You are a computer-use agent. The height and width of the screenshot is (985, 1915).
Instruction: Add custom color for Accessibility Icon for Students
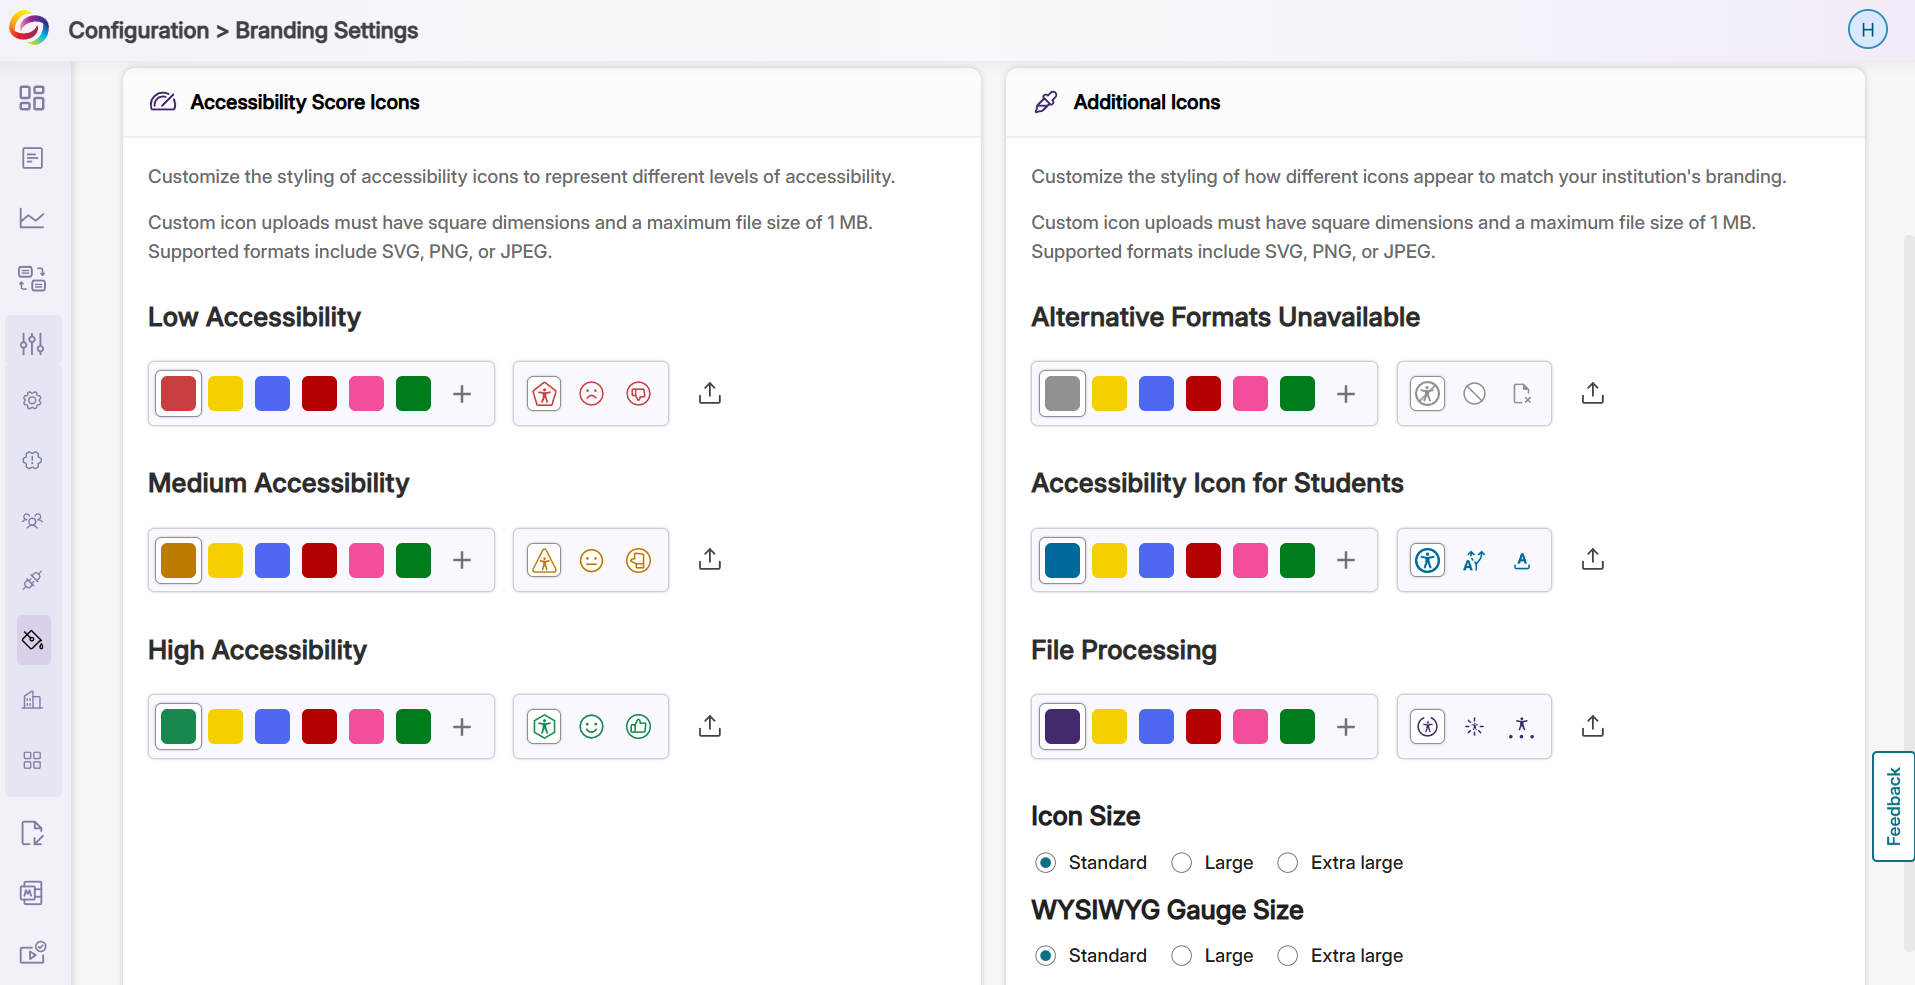click(x=1346, y=560)
